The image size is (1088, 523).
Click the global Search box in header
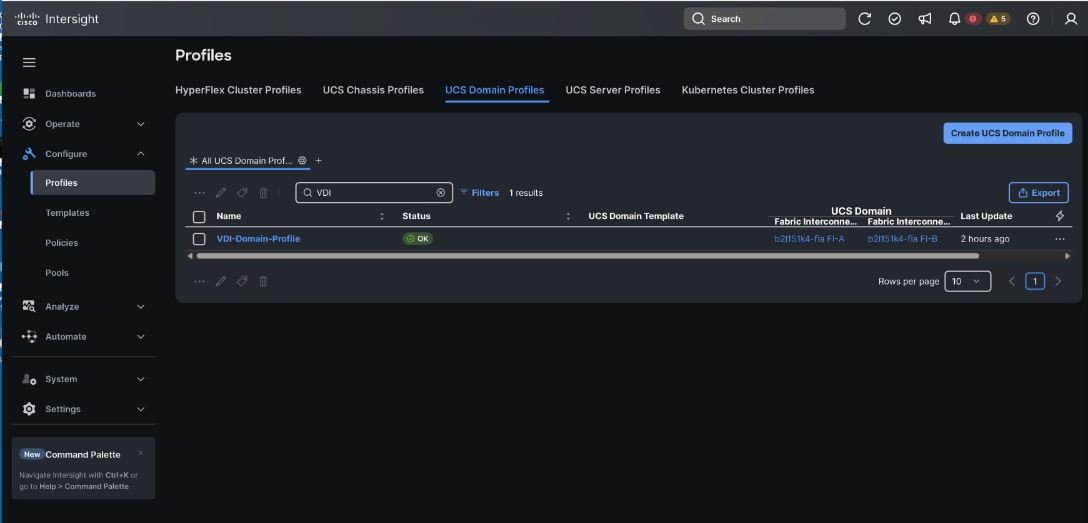pyautogui.click(x=765, y=19)
